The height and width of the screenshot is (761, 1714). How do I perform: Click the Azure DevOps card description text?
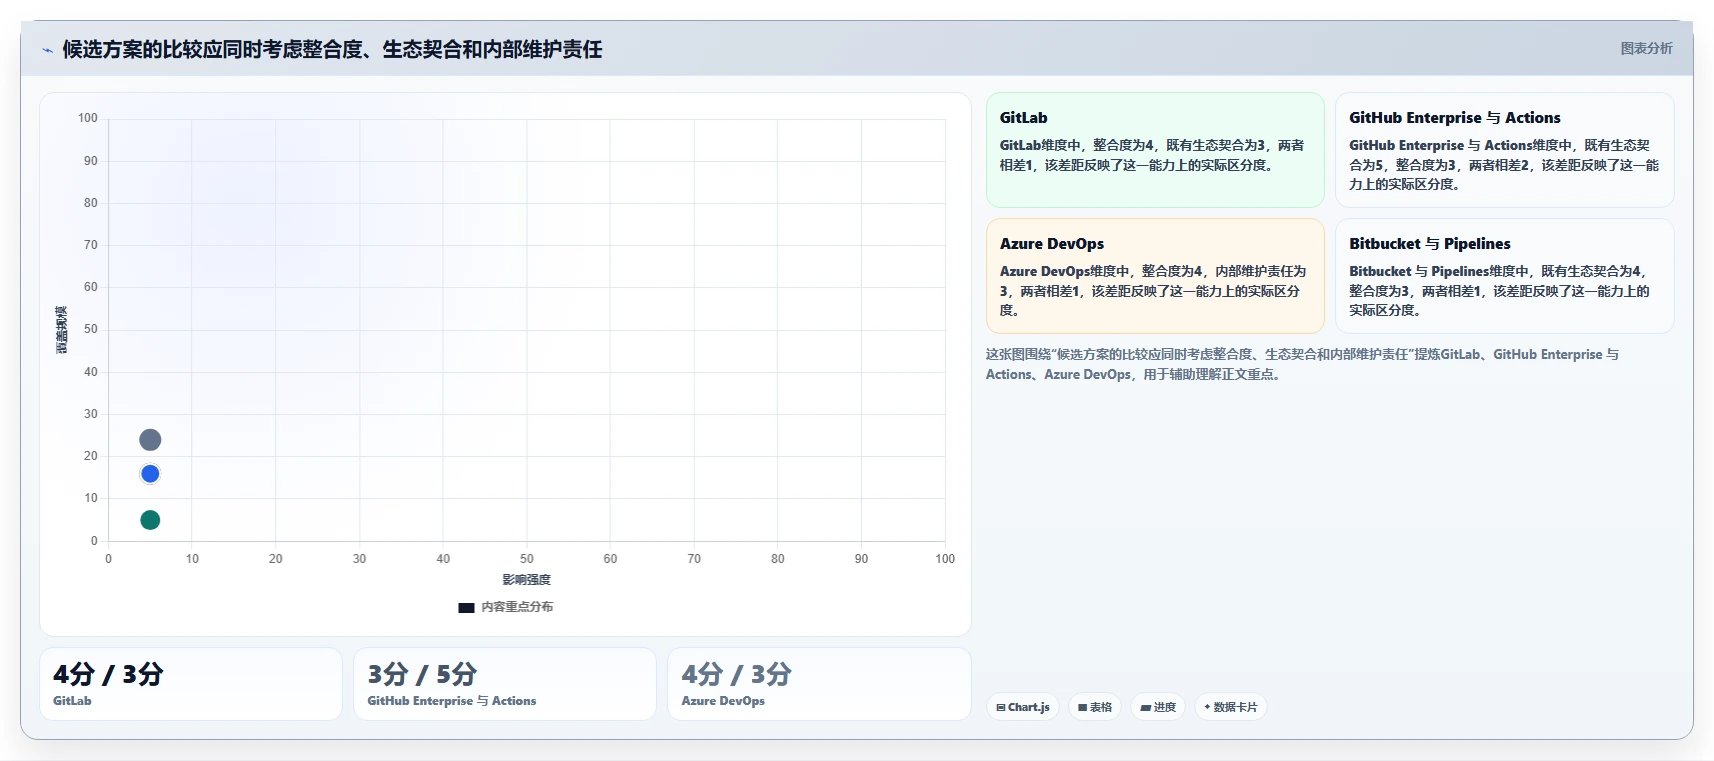[x=1153, y=291]
